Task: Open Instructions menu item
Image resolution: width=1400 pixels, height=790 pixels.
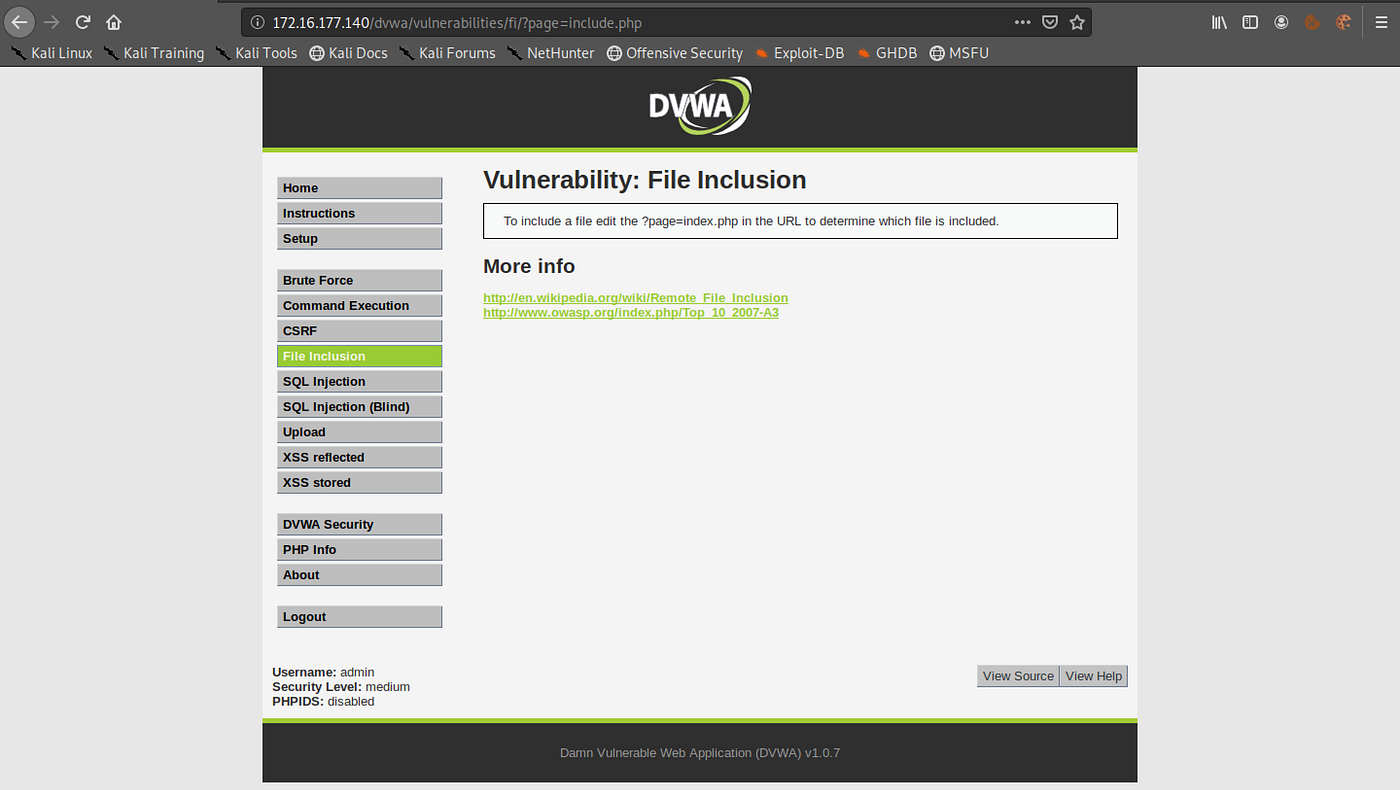Action: click(359, 213)
